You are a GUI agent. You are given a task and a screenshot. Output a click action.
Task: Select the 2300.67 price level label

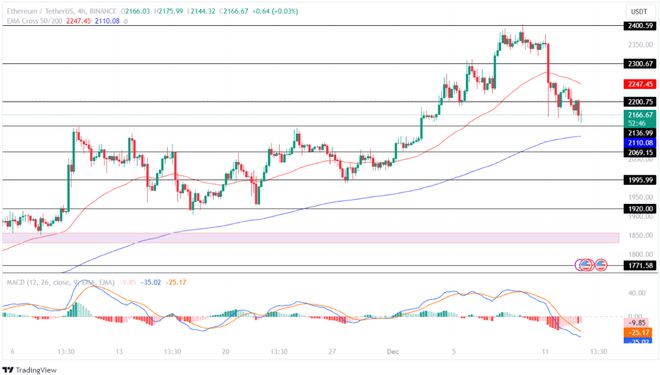pos(639,64)
